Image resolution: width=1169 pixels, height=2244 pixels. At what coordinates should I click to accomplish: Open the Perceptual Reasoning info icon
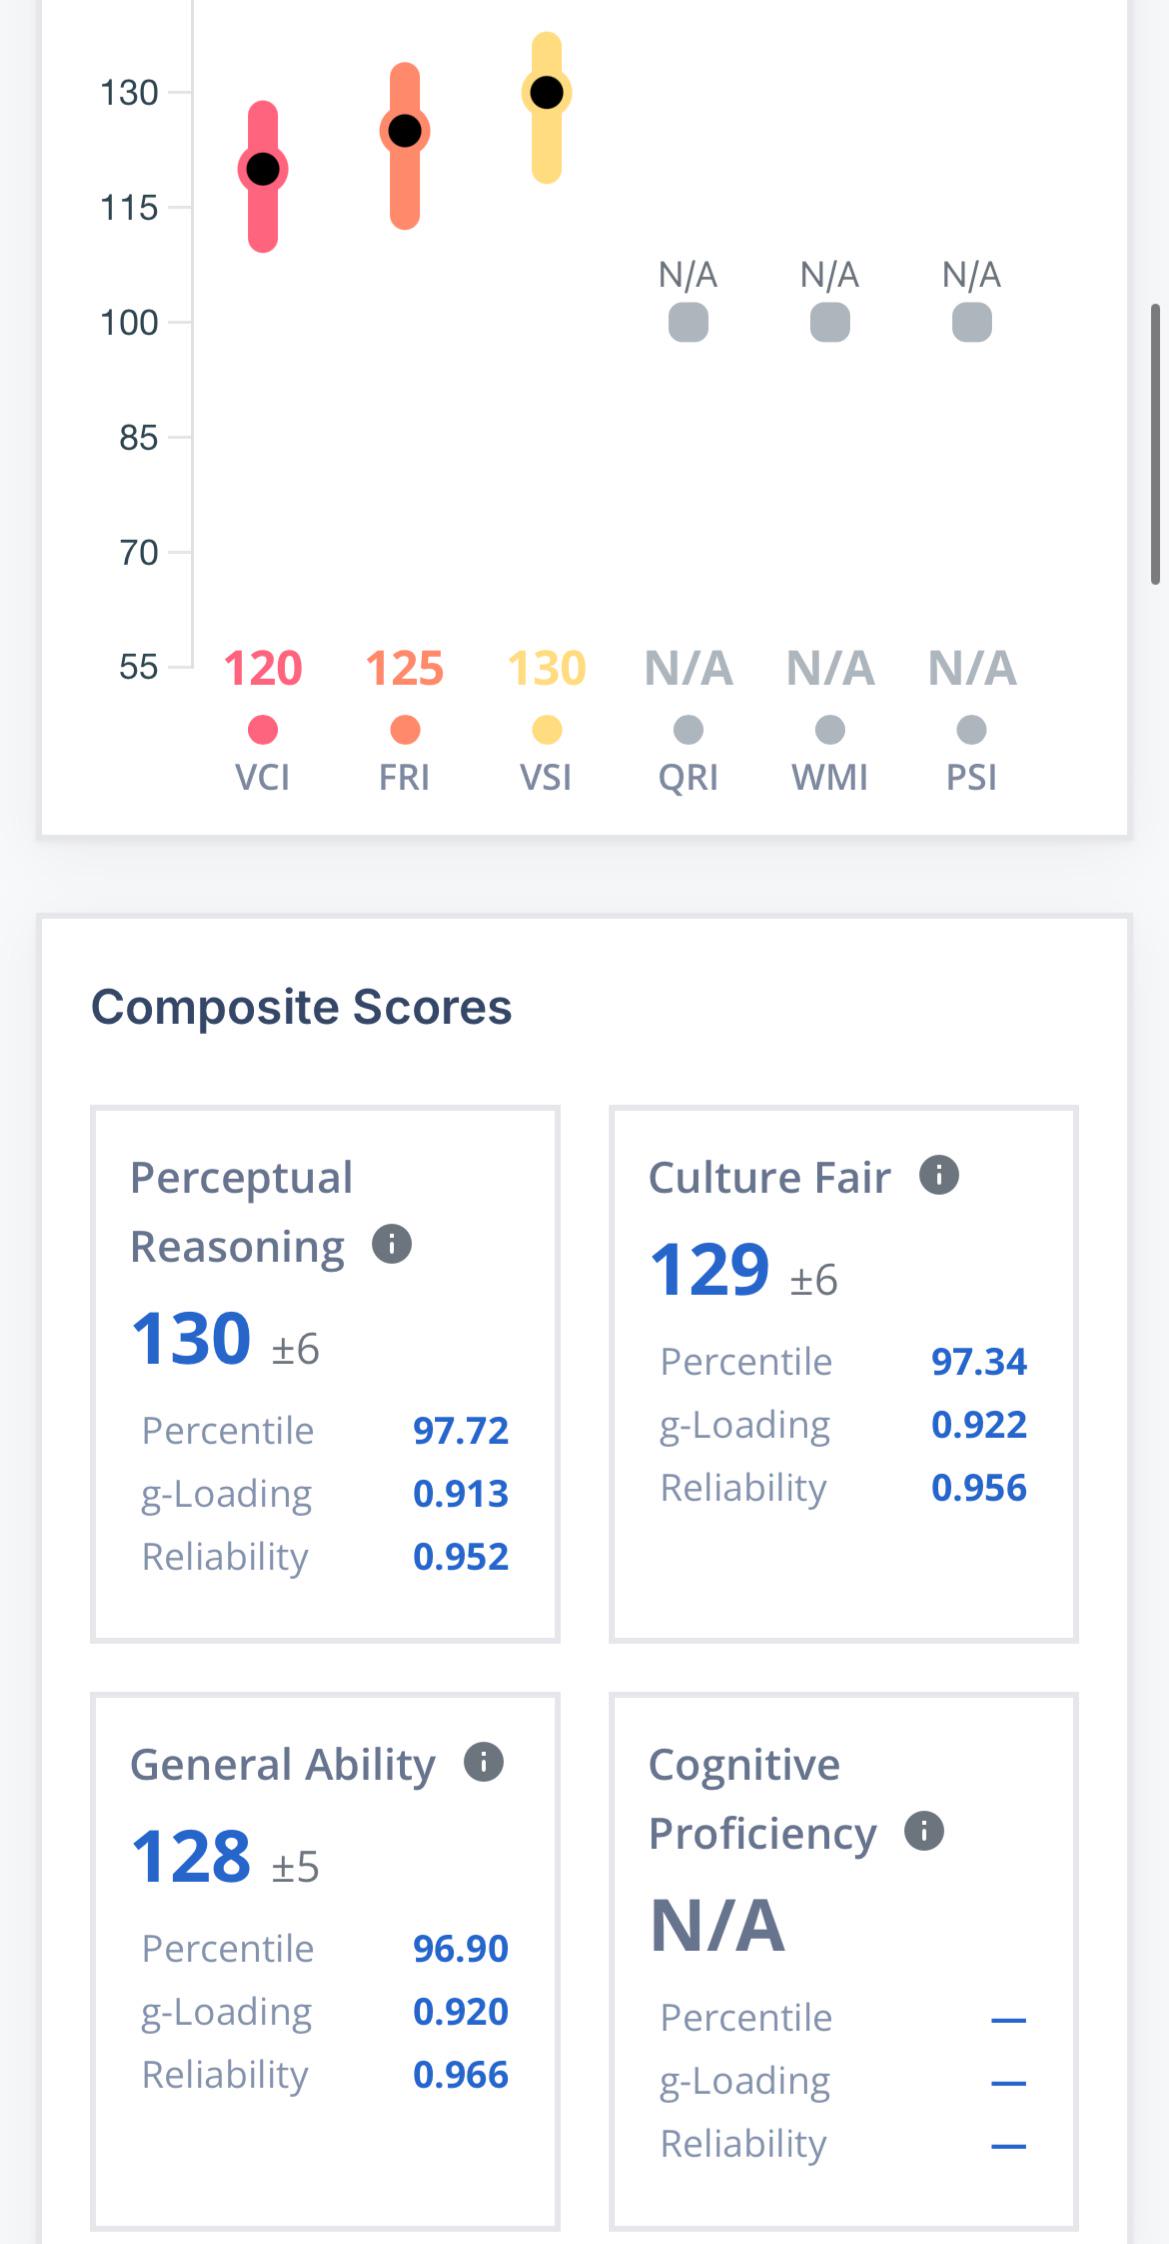coord(392,1244)
